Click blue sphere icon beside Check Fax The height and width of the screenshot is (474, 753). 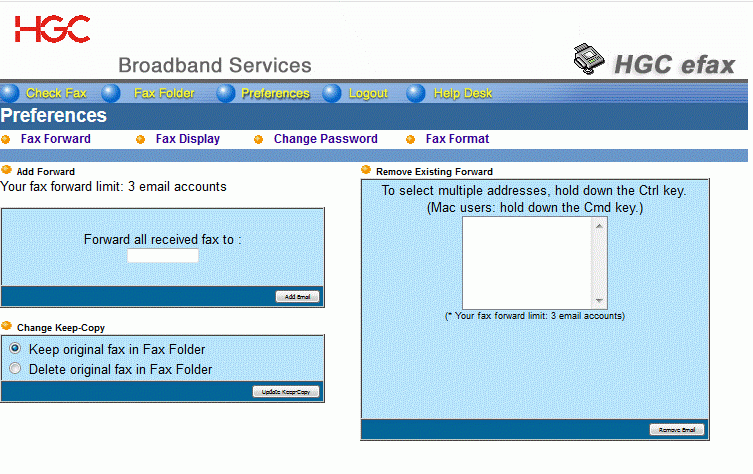pos(10,93)
